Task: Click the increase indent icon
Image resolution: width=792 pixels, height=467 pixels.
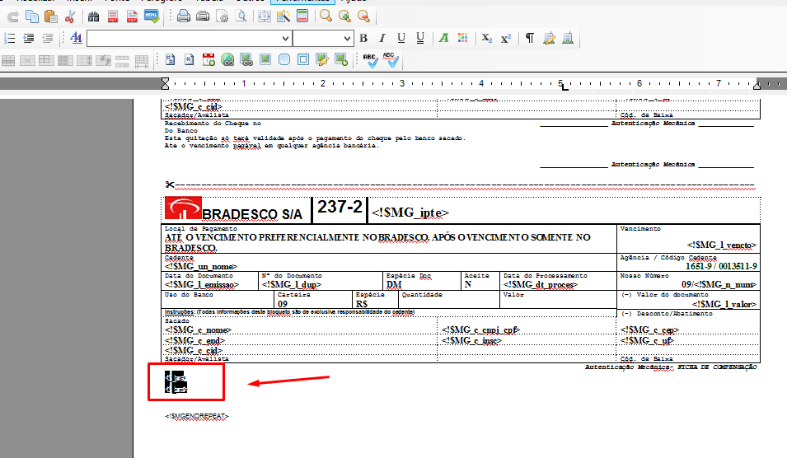Action: (x=29, y=38)
